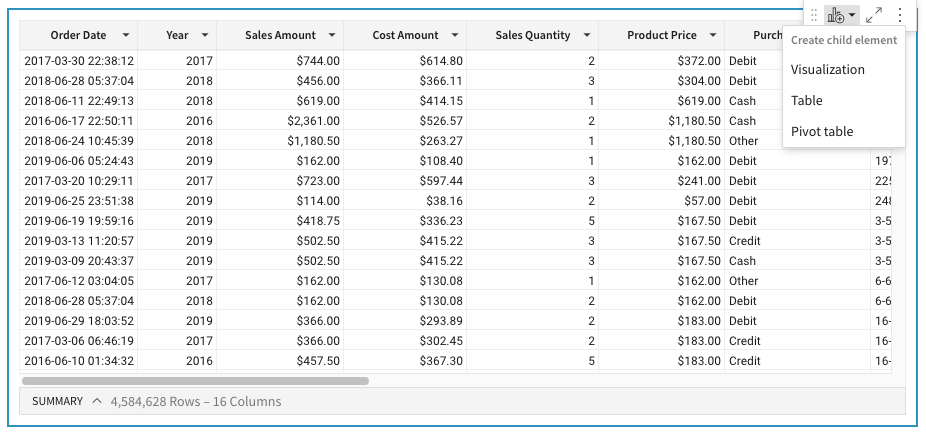Click the SUMMARY label in the footer
The width and height of the screenshot is (926, 440).
(x=57, y=401)
